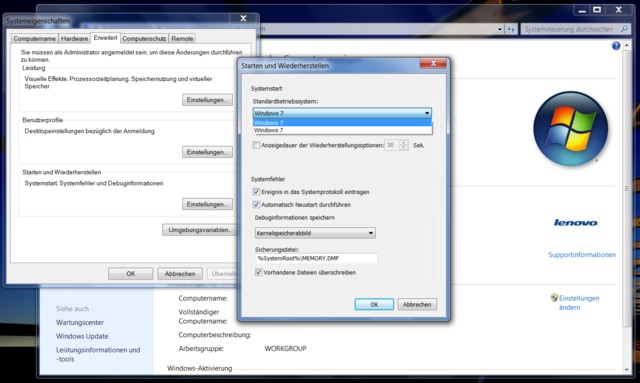
Task: Click Einstellungen button under Starten und Wiederherstellen
Action: [x=207, y=204]
